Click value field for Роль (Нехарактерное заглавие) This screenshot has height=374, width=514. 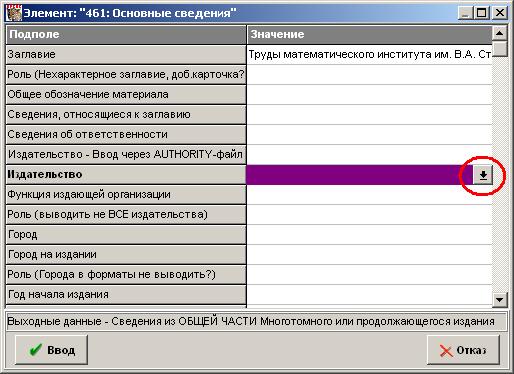pyautogui.click(x=369, y=74)
